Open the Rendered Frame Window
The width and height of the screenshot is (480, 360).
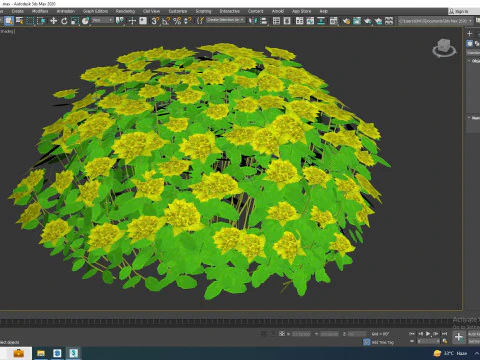click(357, 21)
